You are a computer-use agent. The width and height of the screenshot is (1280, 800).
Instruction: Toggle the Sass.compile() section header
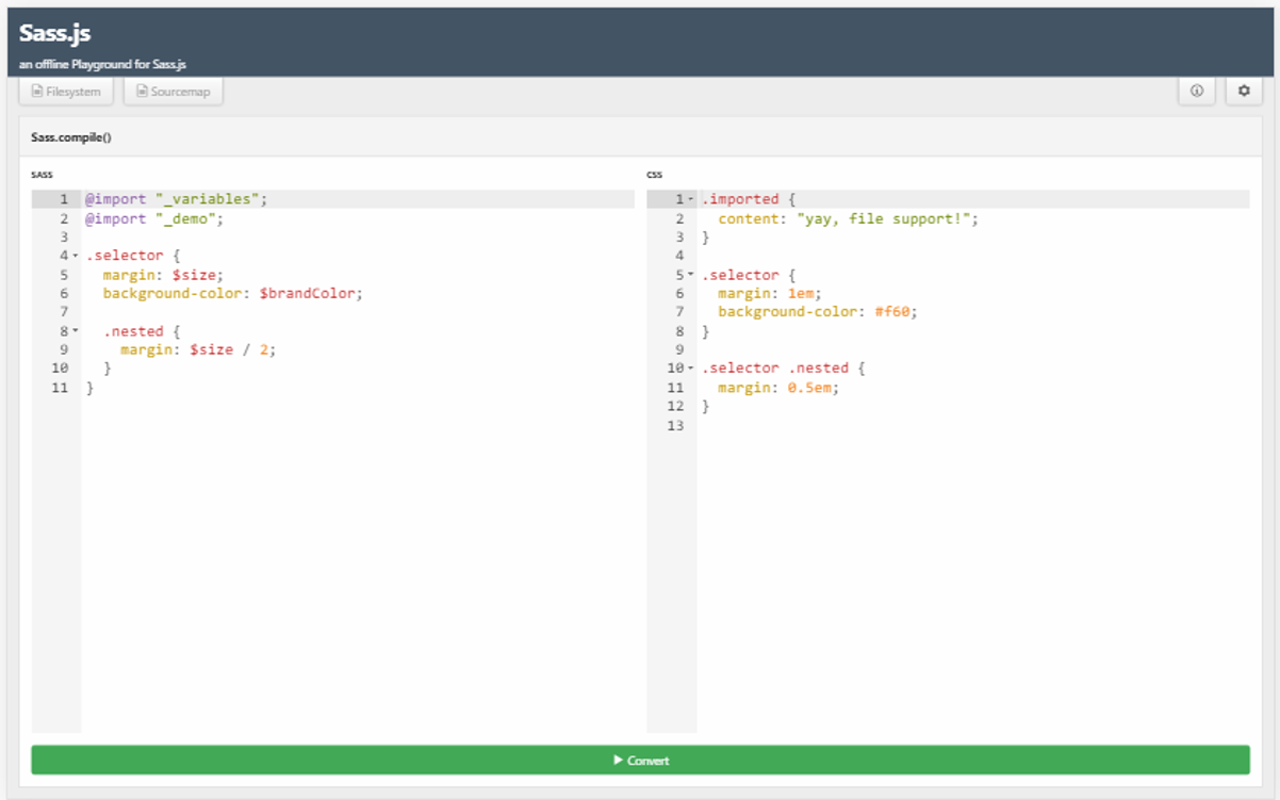[x=71, y=137]
